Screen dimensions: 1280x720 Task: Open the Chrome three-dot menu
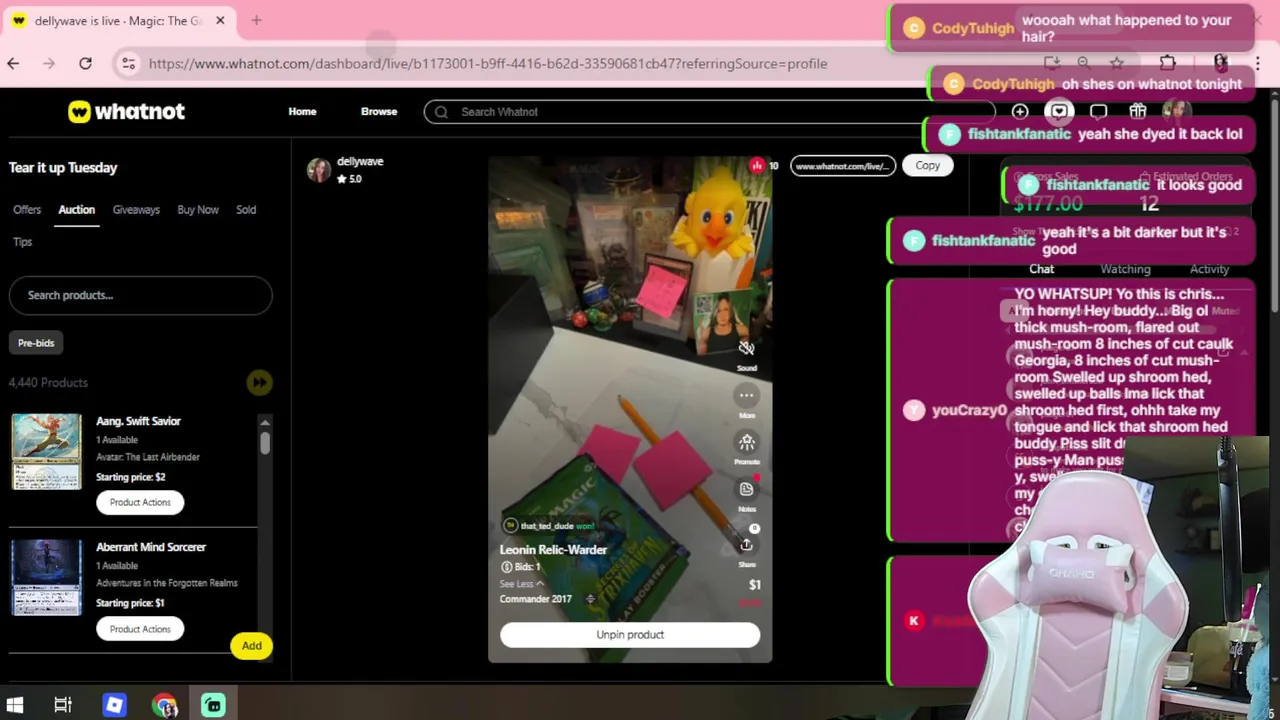[1257, 63]
